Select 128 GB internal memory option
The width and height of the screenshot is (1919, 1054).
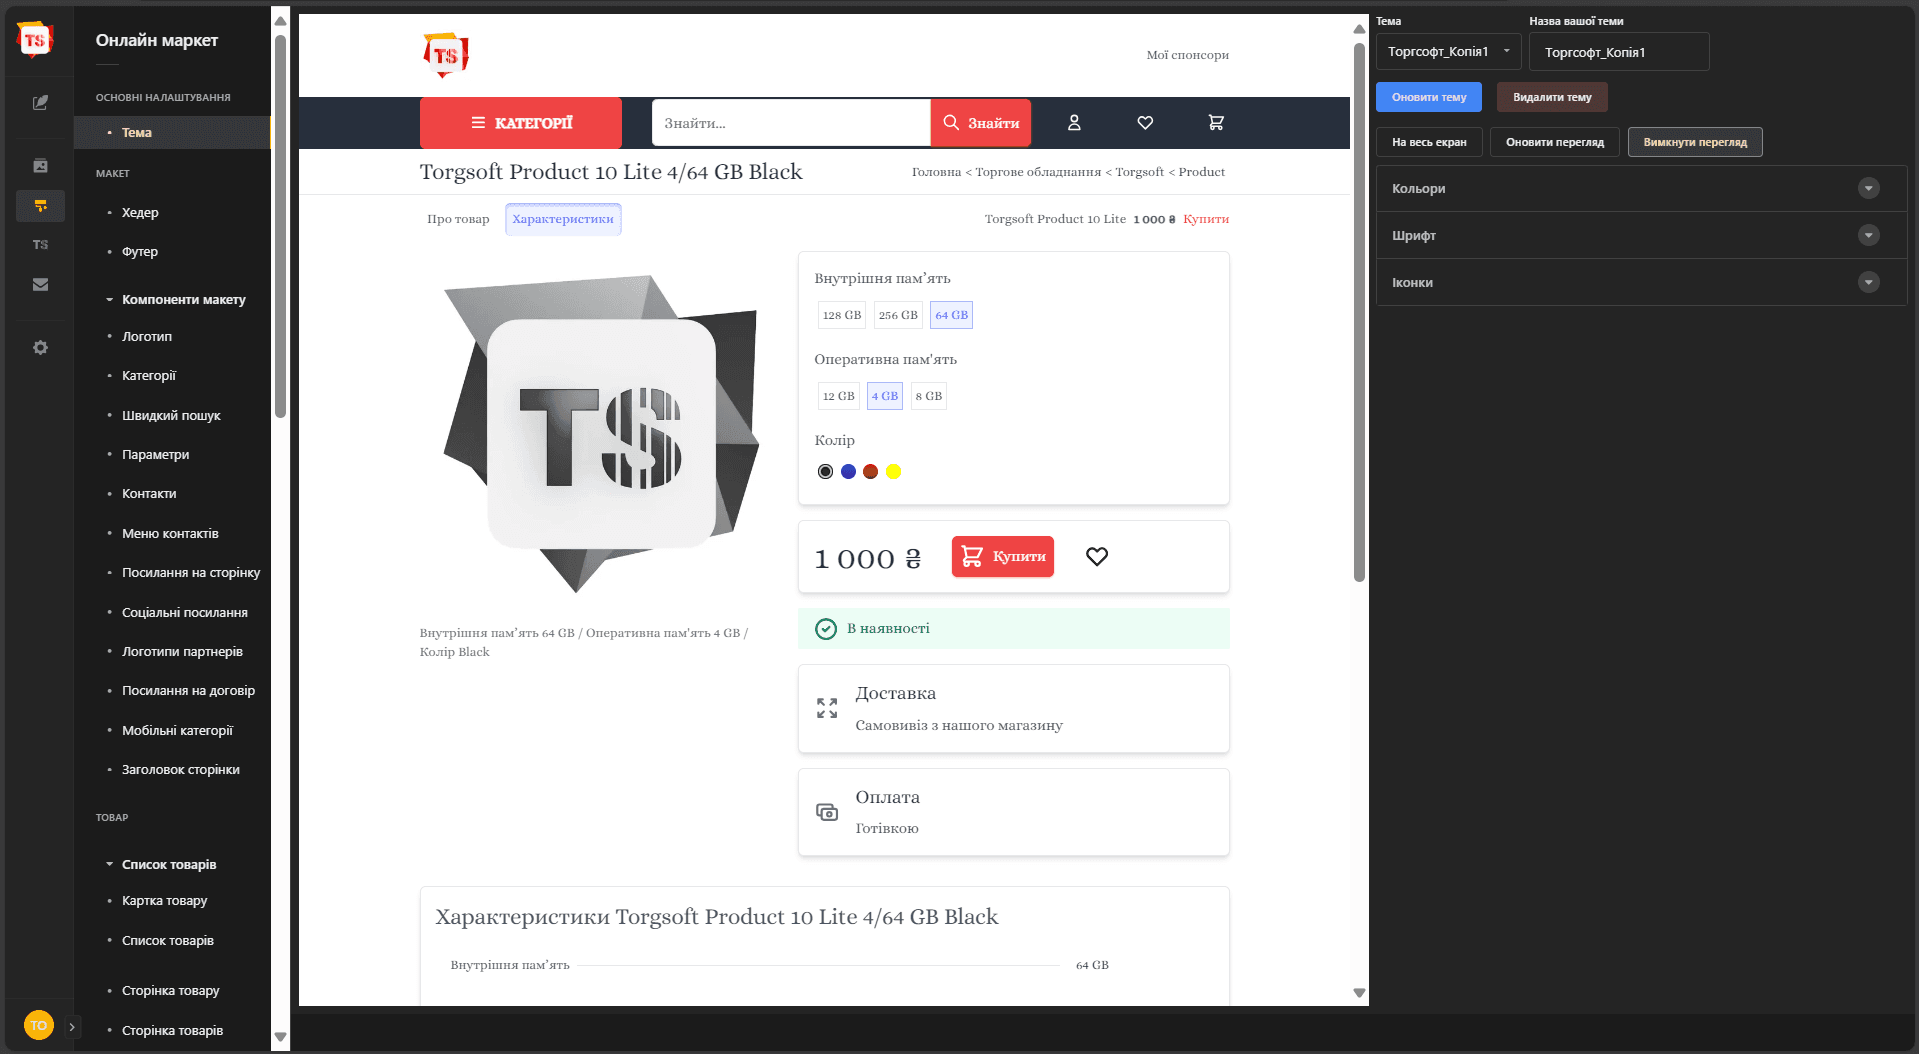tap(842, 315)
